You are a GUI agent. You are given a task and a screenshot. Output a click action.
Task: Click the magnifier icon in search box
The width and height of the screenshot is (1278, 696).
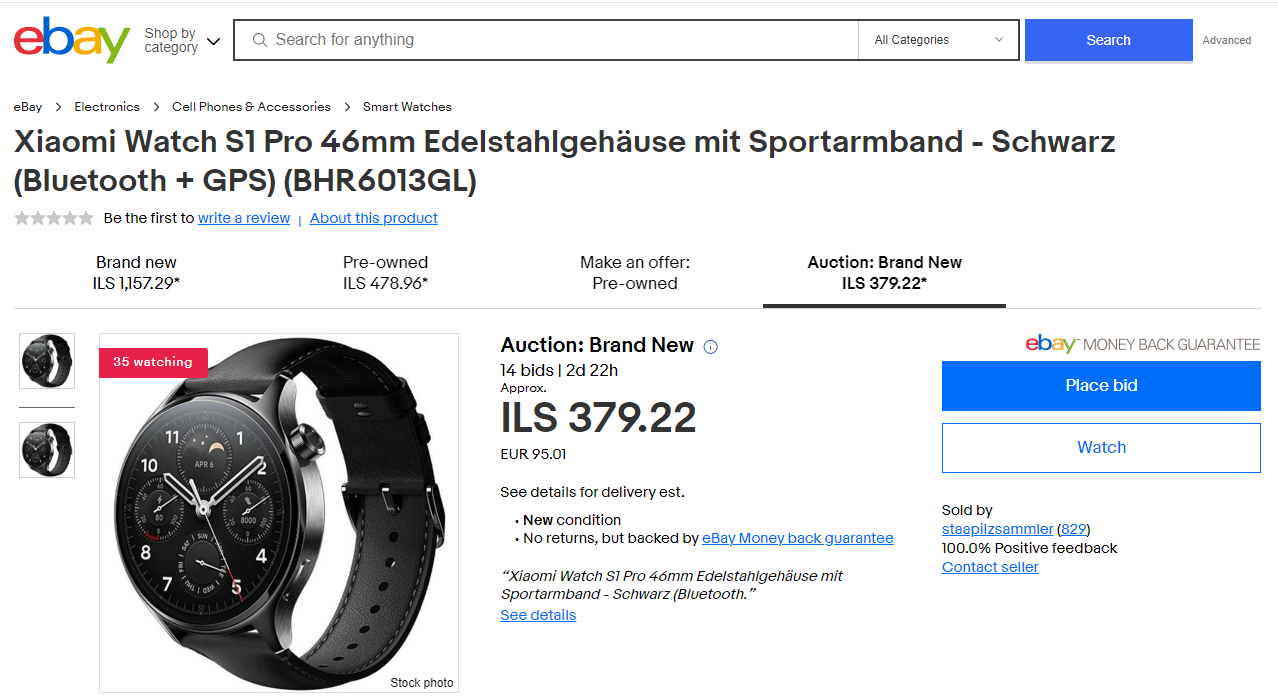260,40
